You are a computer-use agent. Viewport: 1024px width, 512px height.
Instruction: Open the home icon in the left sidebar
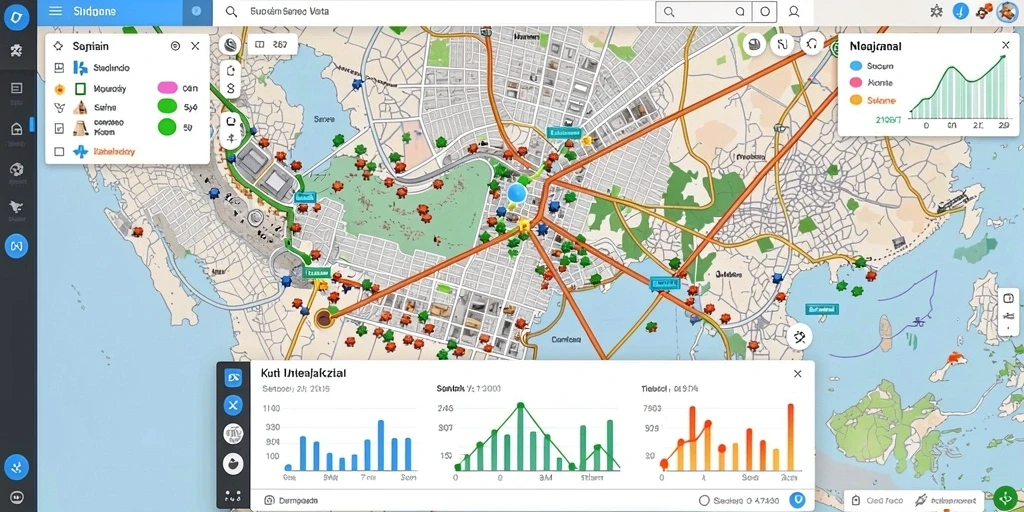pyautogui.click(x=17, y=129)
